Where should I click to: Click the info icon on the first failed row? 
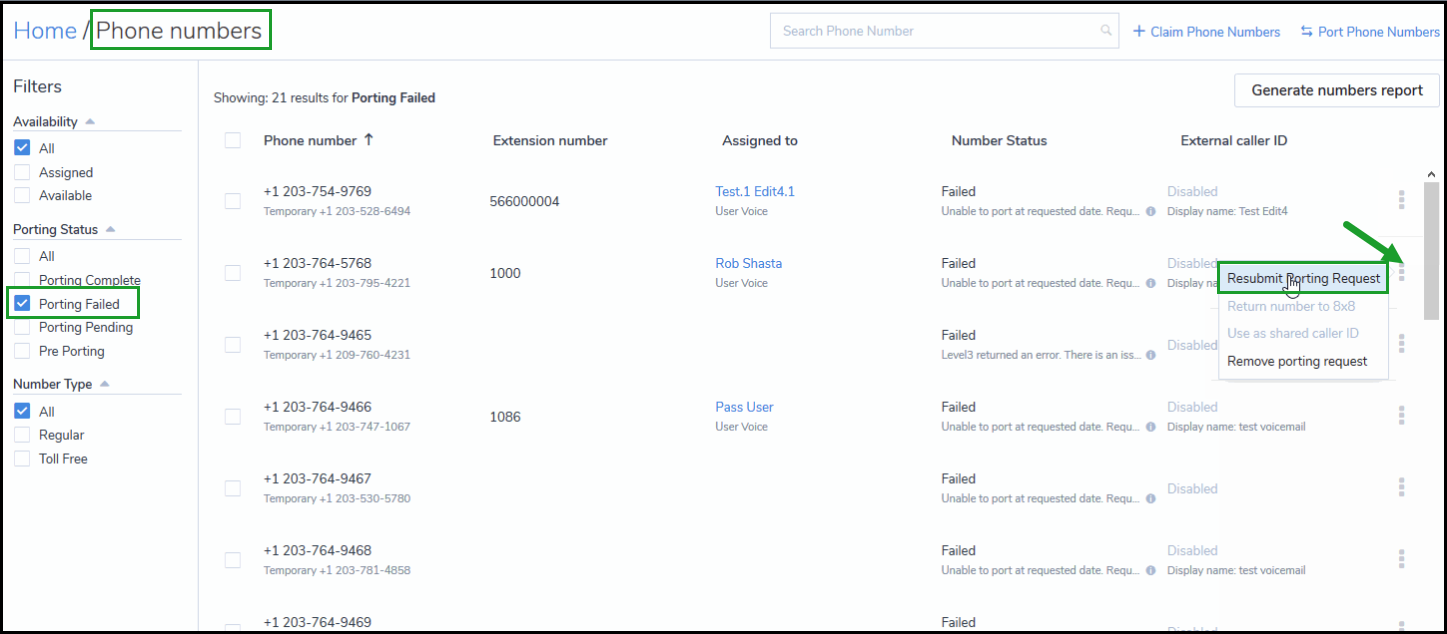coord(1151,211)
